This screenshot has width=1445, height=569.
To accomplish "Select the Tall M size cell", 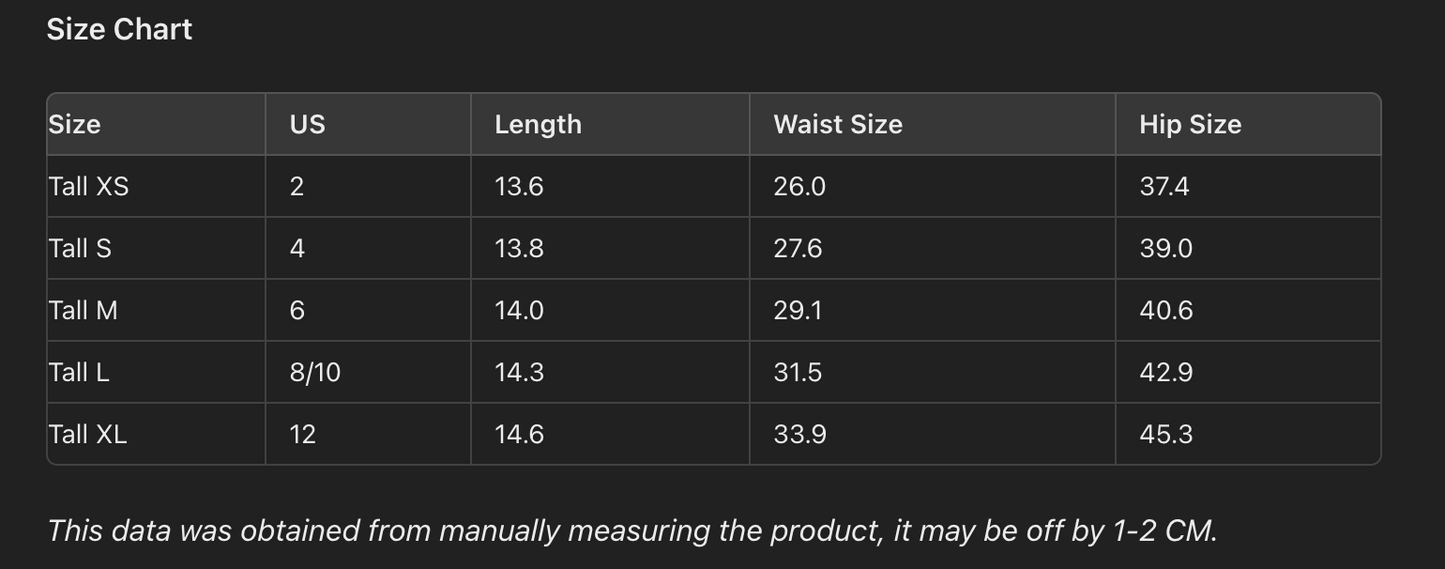I will [83, 310].
